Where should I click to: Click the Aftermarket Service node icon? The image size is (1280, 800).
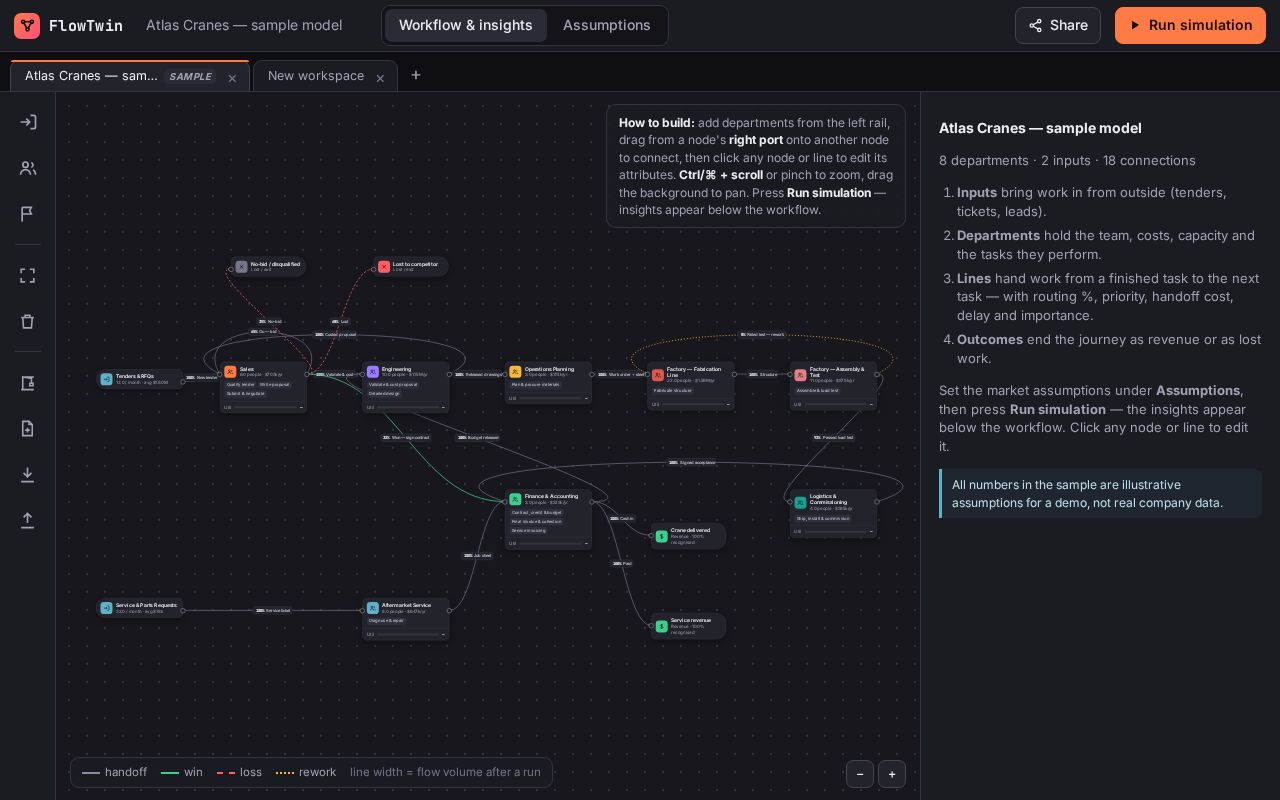tap(373, 608)
